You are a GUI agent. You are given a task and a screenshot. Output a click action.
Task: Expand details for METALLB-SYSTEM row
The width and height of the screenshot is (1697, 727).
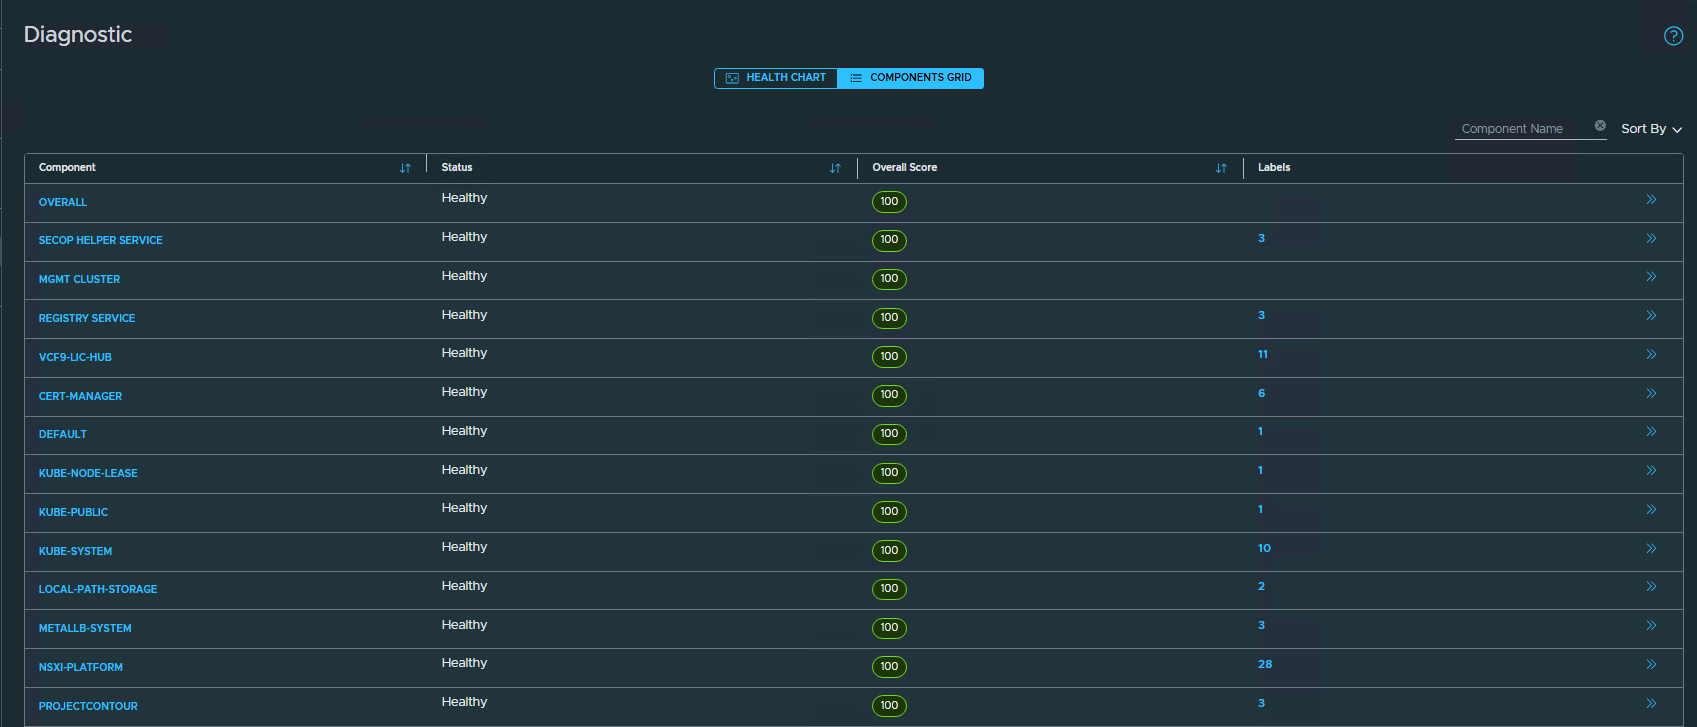click(x=1651, y=625)
